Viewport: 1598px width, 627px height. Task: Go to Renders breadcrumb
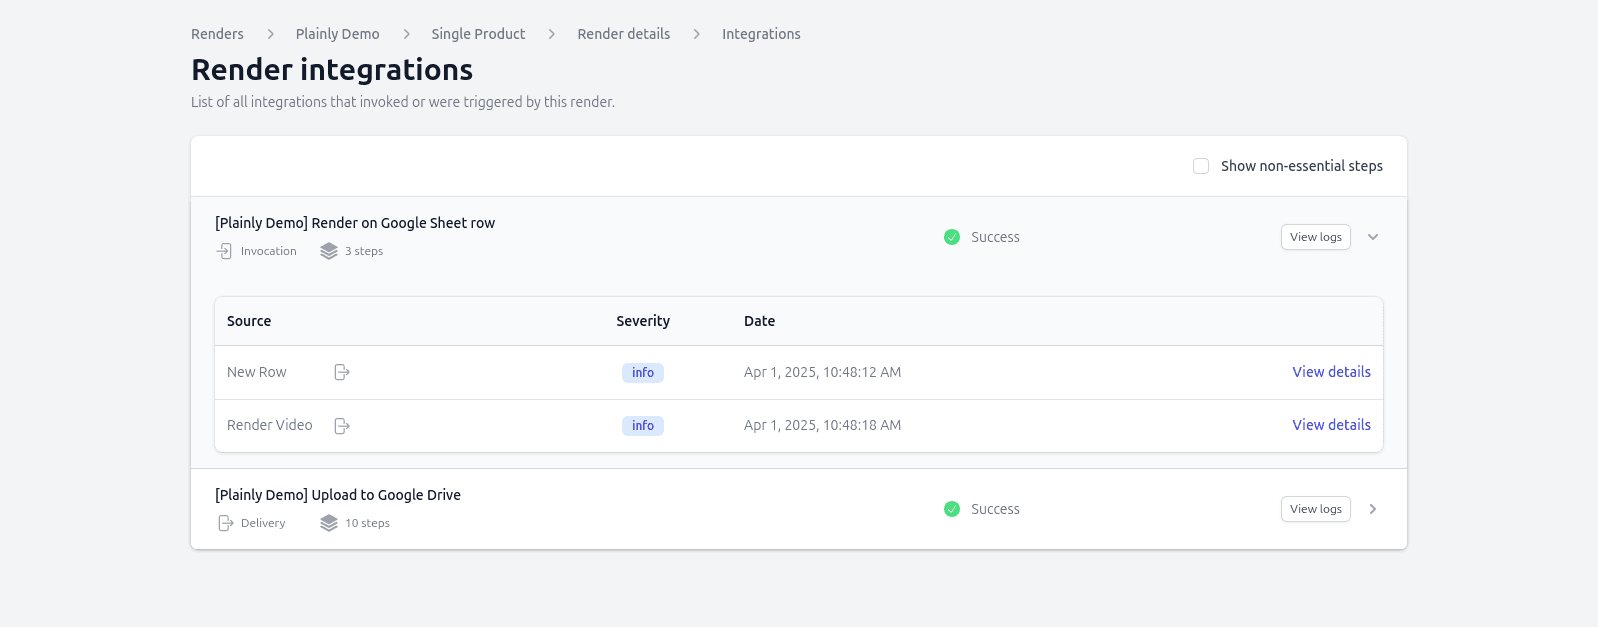click(217, 34)
